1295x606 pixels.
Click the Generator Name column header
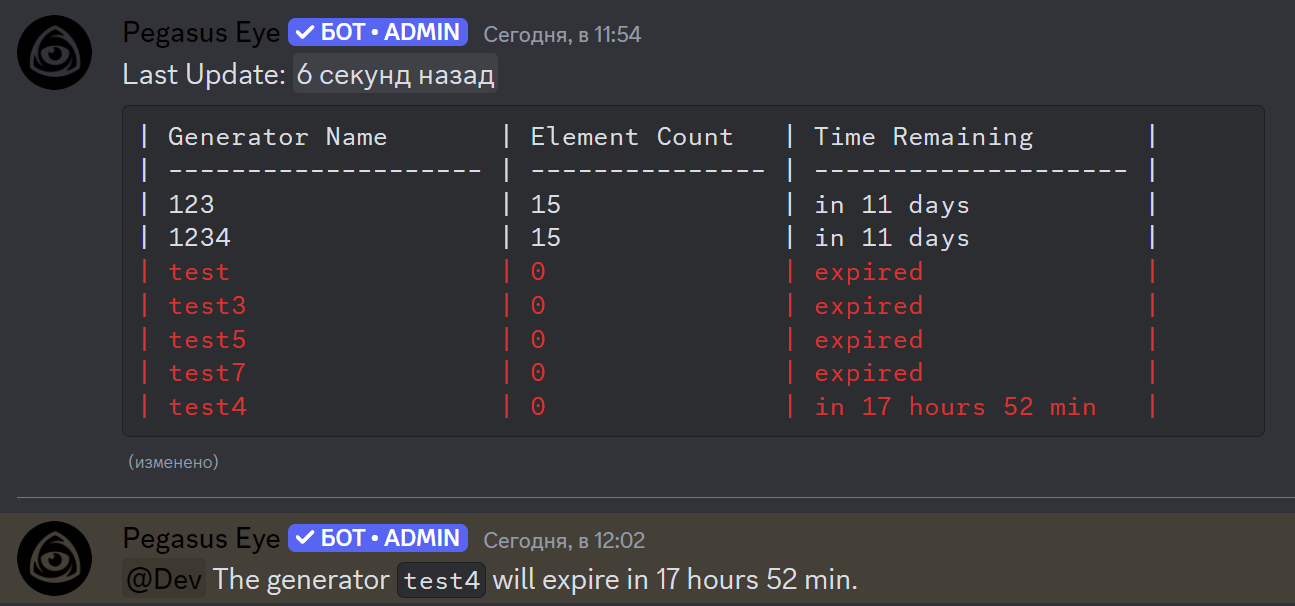coord(276,136)
